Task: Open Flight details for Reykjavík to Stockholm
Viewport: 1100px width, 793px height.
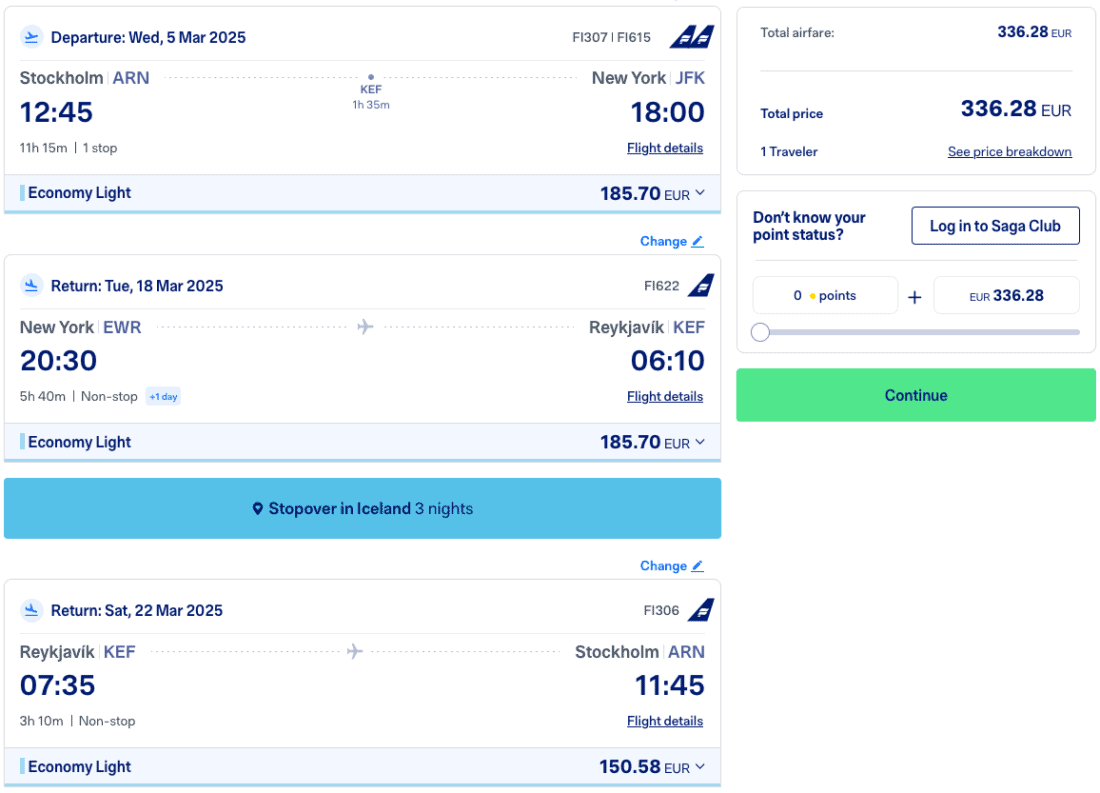Action: tap(665, 721)
